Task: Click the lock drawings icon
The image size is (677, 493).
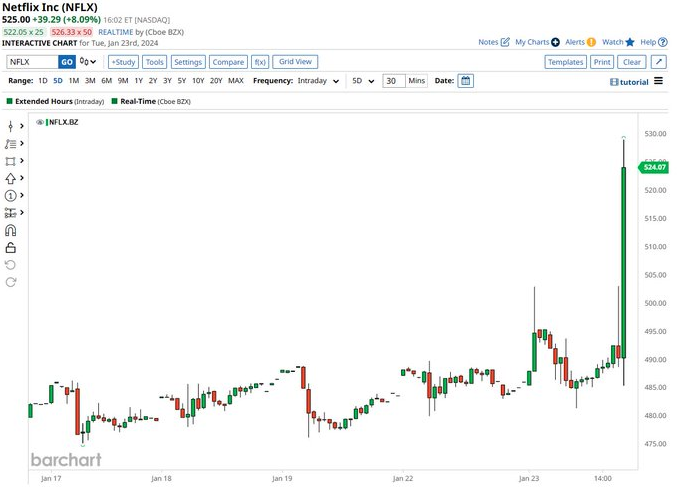Action: [11, 247]
